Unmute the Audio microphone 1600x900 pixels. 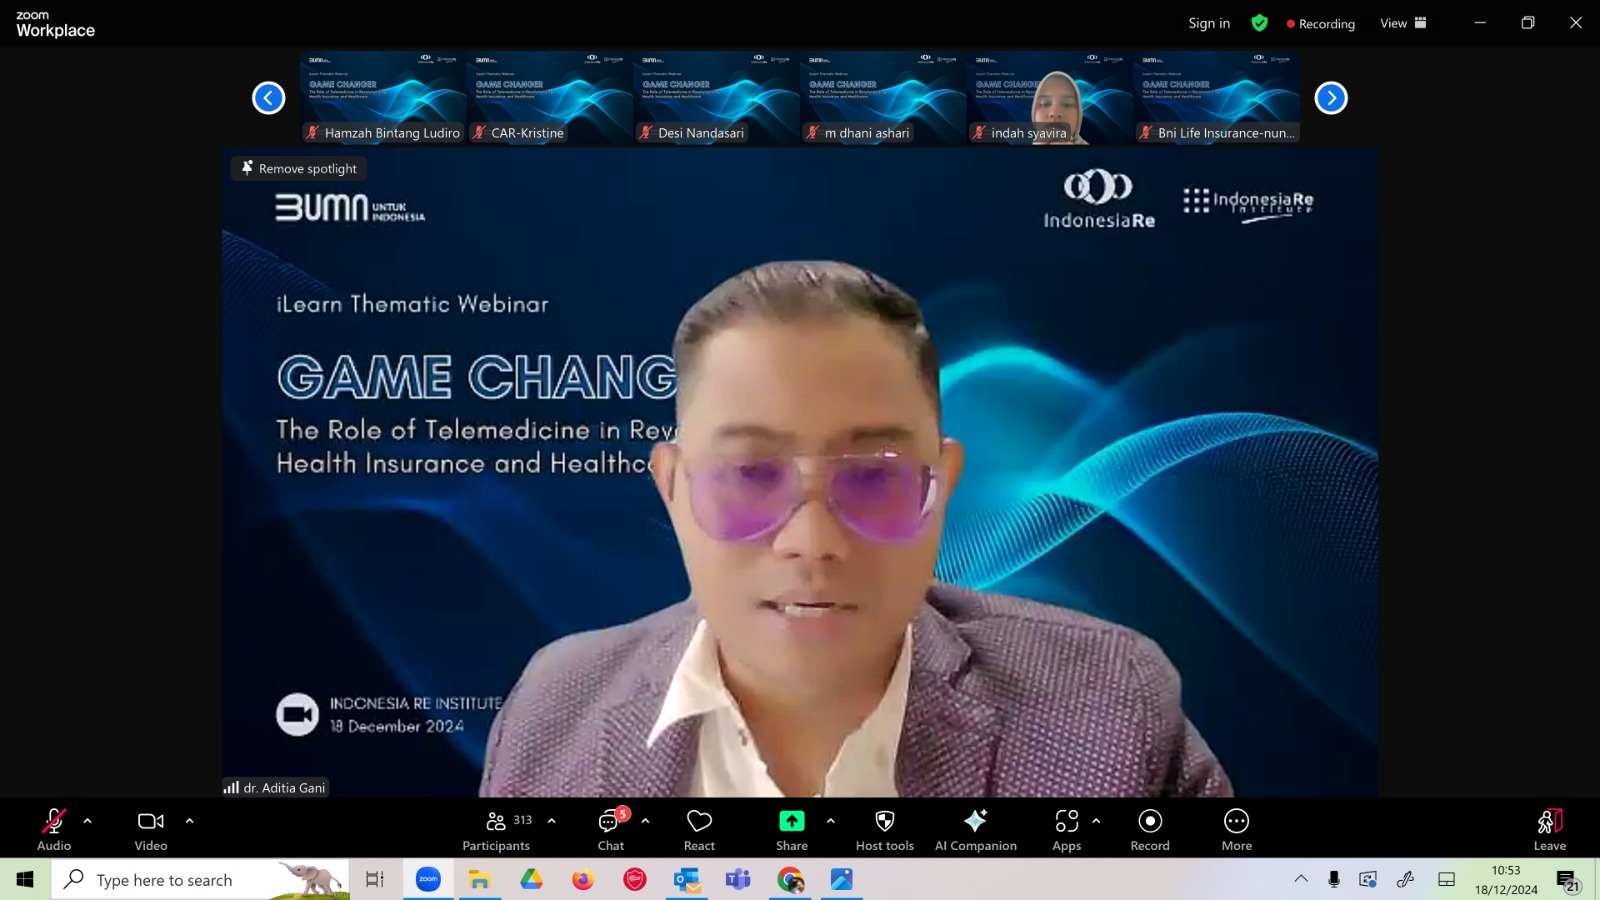click(x=54, y=830)
